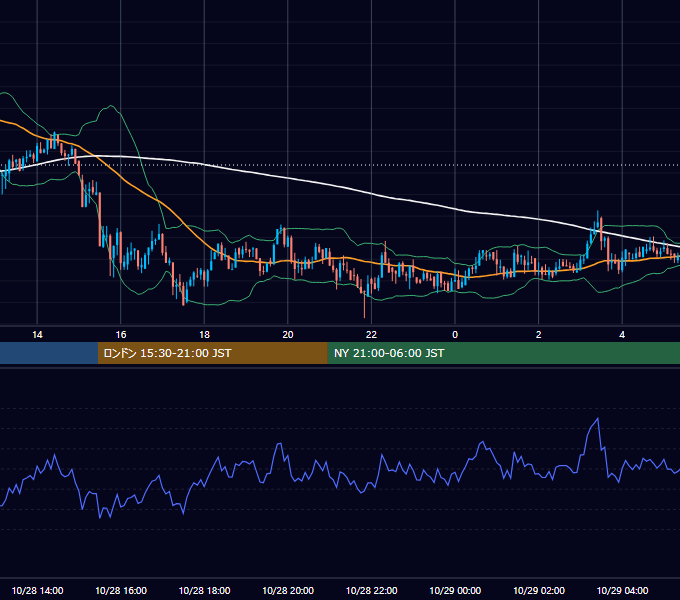Click the 4 hour axis label
This screenshot has width=680, height=600.
click(x=622, y=335)
